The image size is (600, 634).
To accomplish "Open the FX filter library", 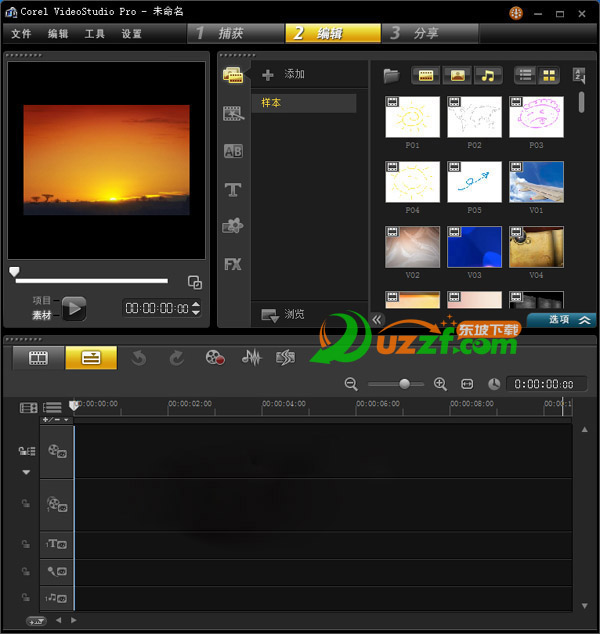I will tap(233, 265).
